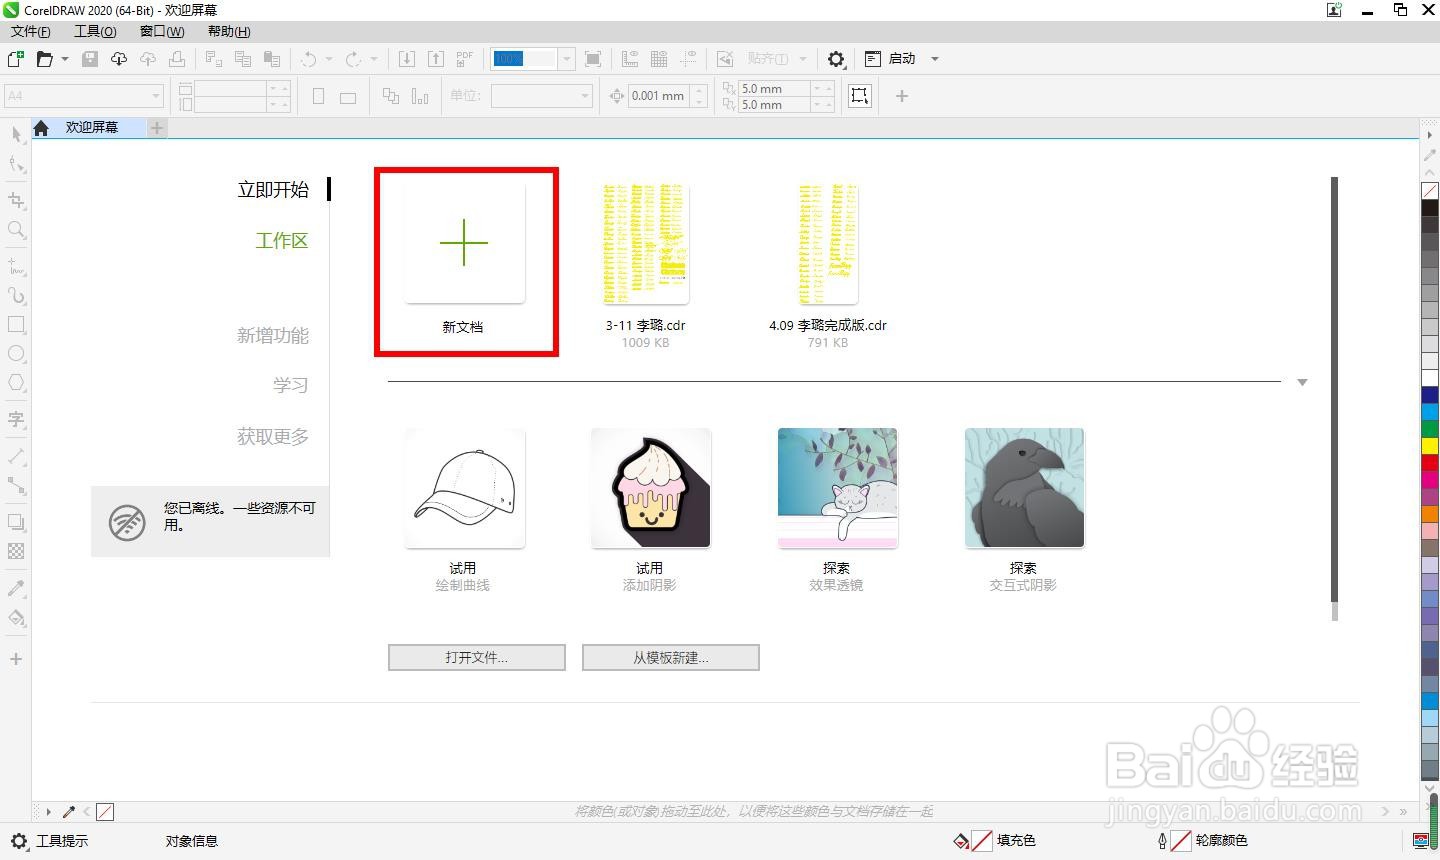Open the 贴齐 snap-to dropdown
This screenshot has height=860, width=1440.
click(x=803, y=59)
